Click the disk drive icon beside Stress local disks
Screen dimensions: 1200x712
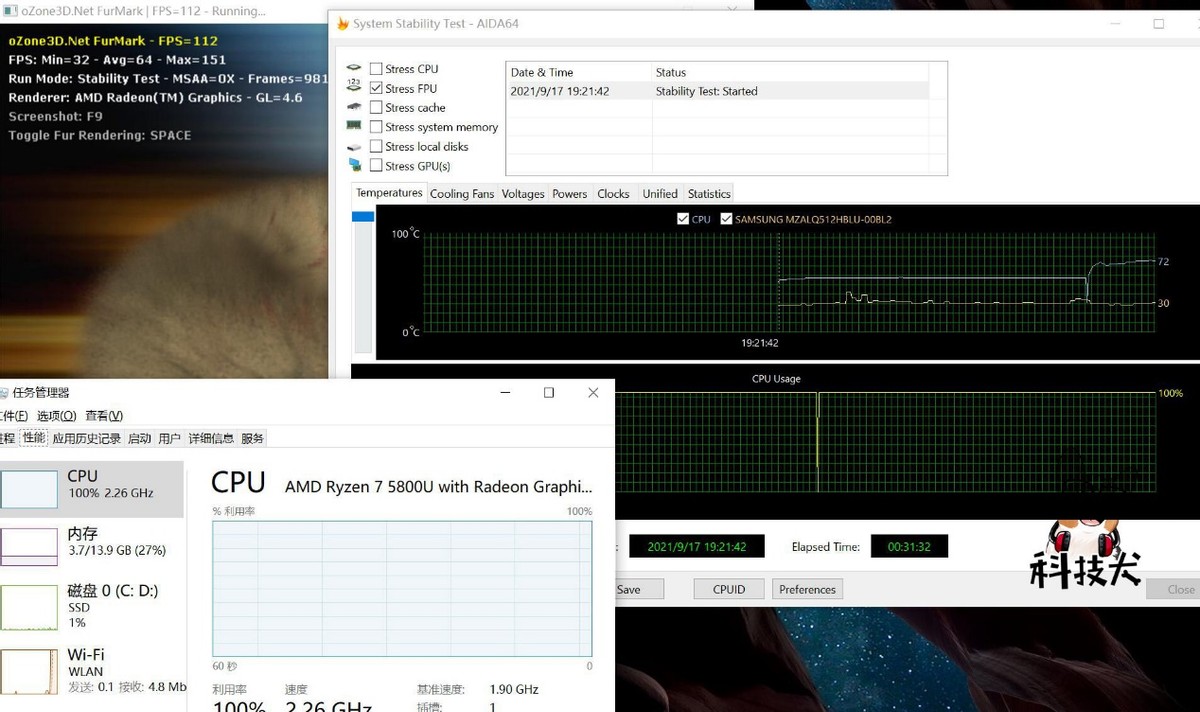click(354, 146)
